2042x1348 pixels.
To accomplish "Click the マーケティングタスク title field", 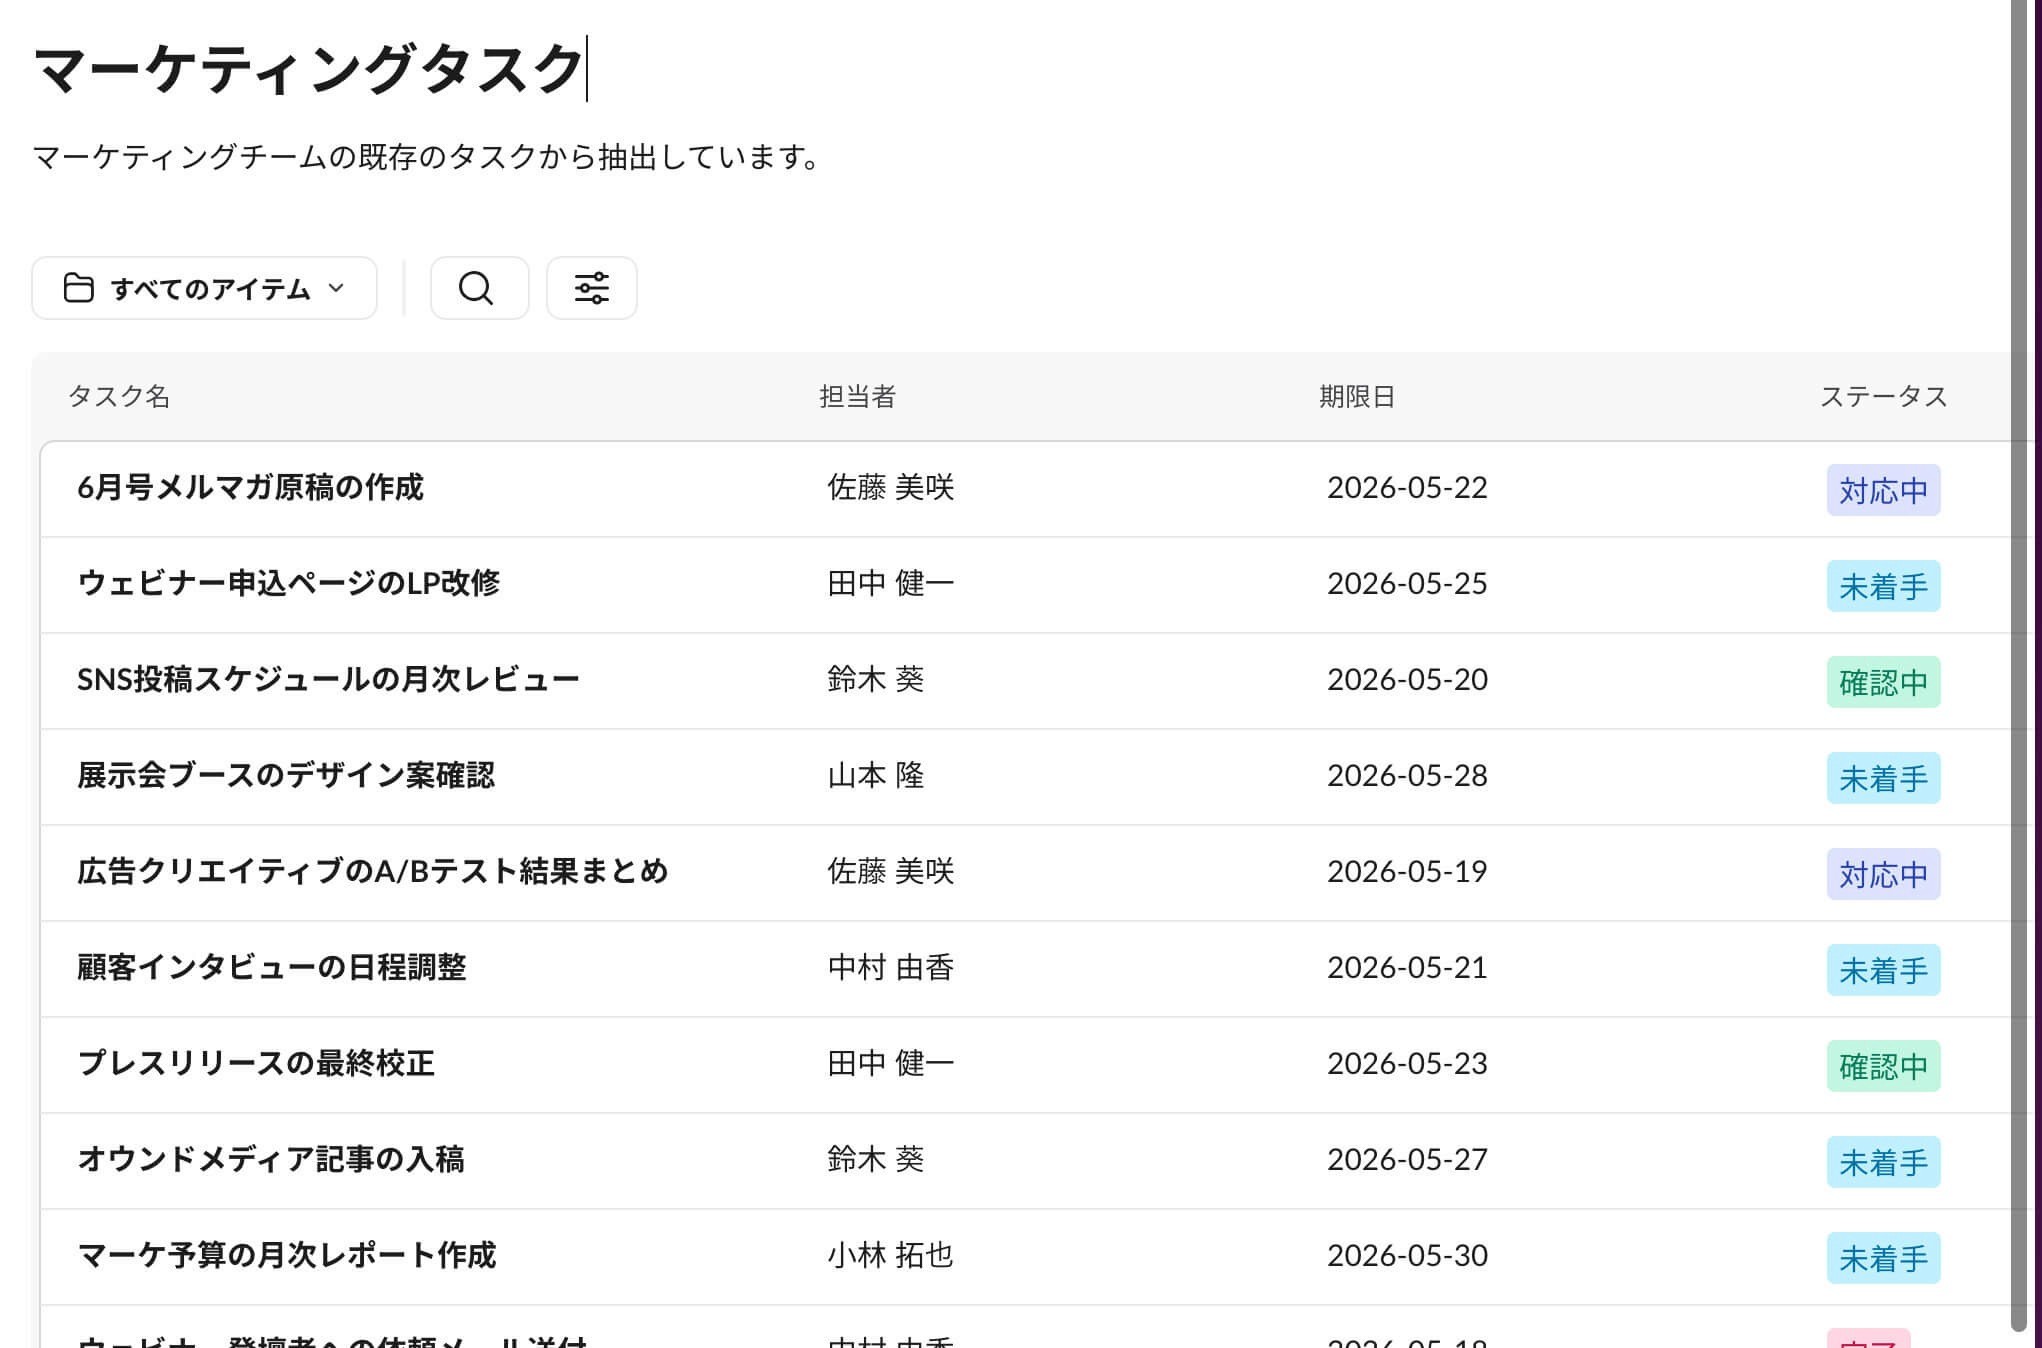I will click(x=309, y=69).
